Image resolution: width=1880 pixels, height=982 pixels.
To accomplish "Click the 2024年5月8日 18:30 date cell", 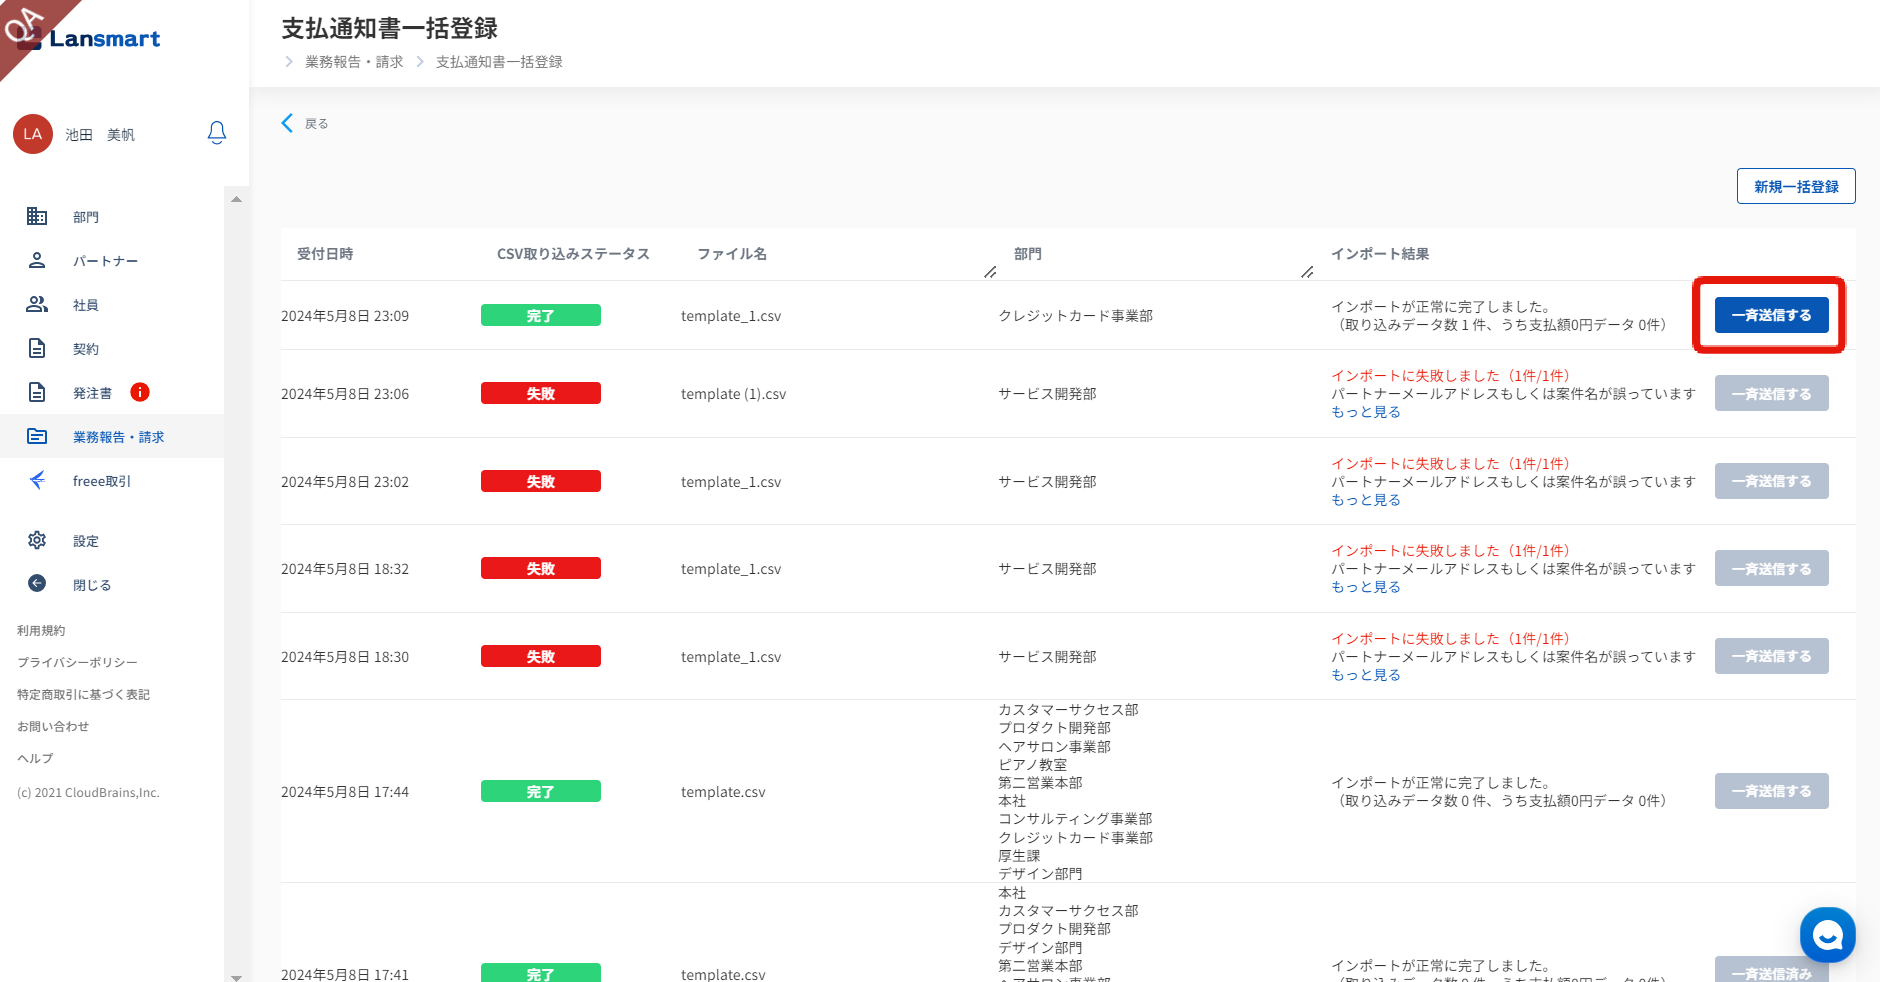I will coord(345,657).
